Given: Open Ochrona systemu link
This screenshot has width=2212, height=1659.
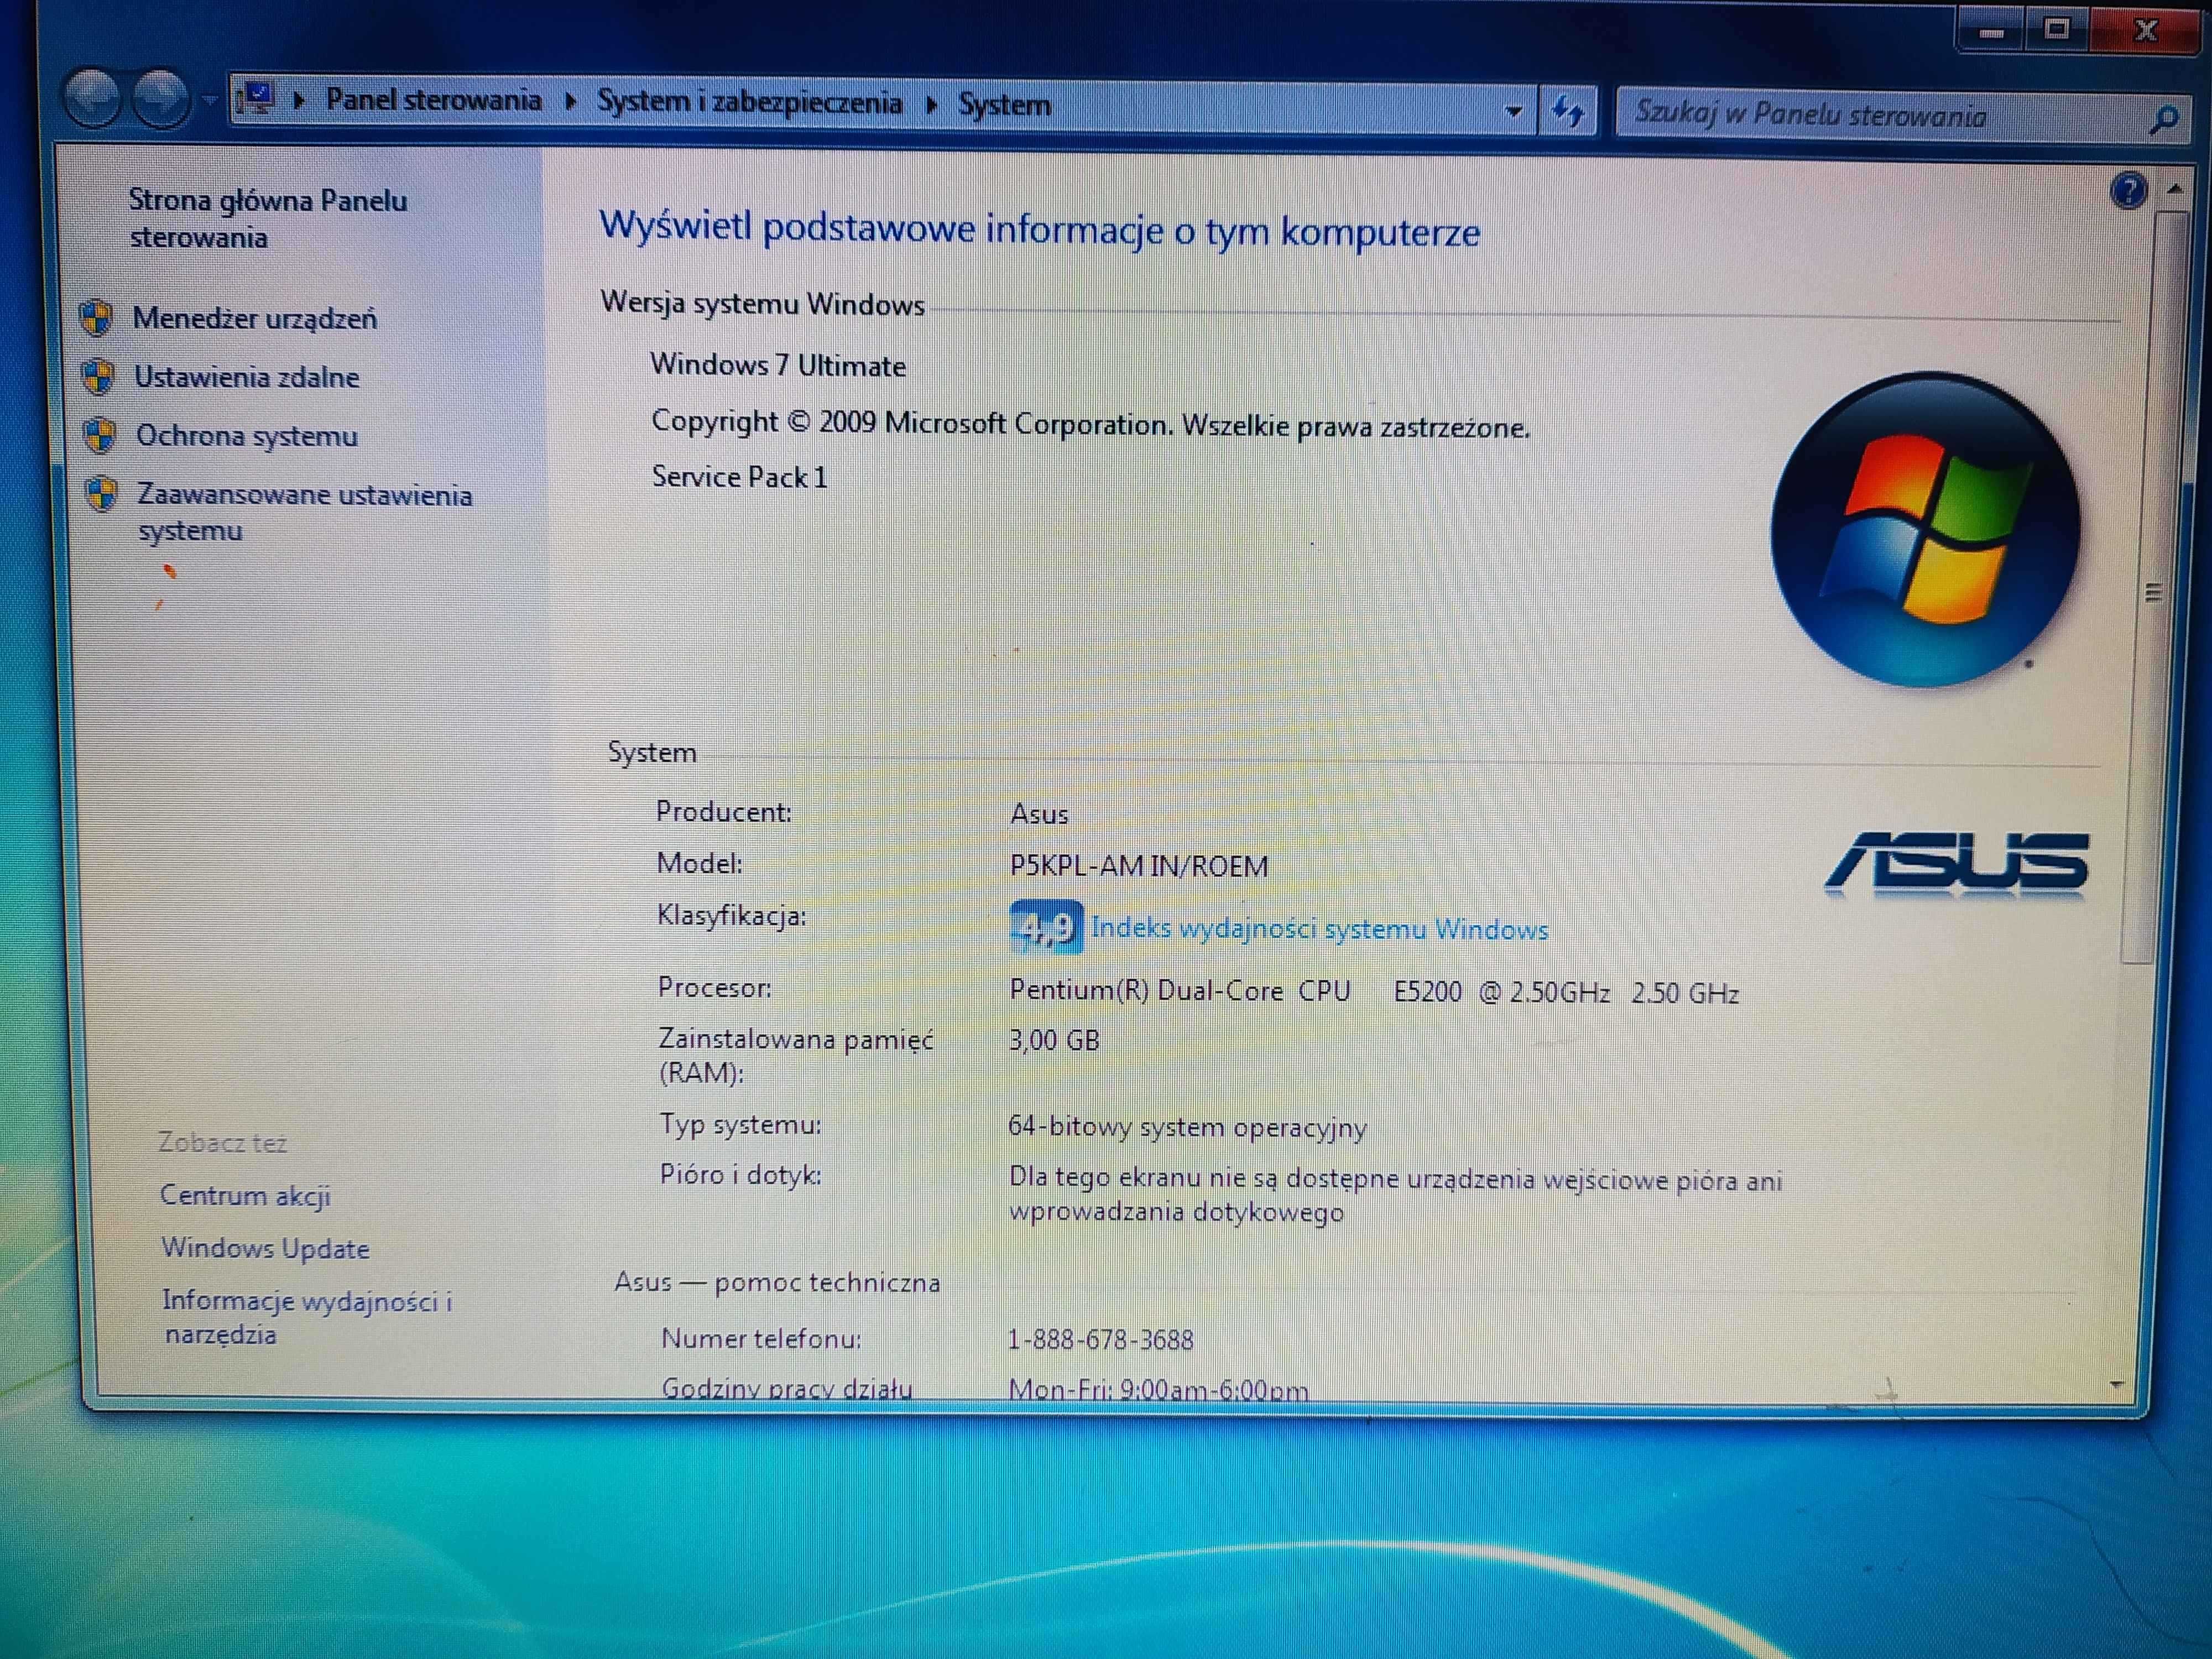Looking at the screenshot, I should (247, 436).
